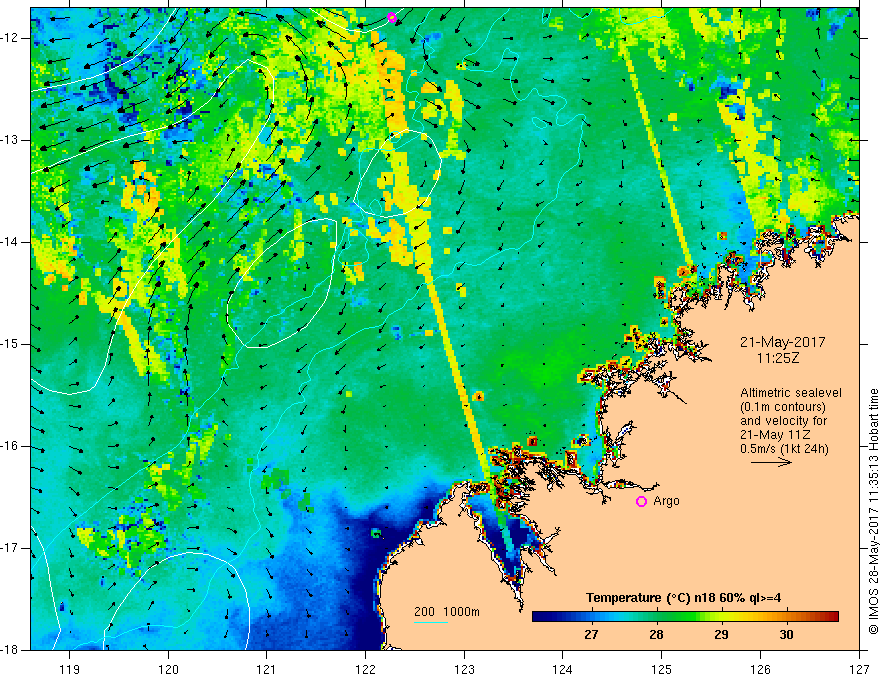The image size is (880, 680).
Task: Click the vertical IMOS copyright timestamp text
Action: click(x=873, y=512)
